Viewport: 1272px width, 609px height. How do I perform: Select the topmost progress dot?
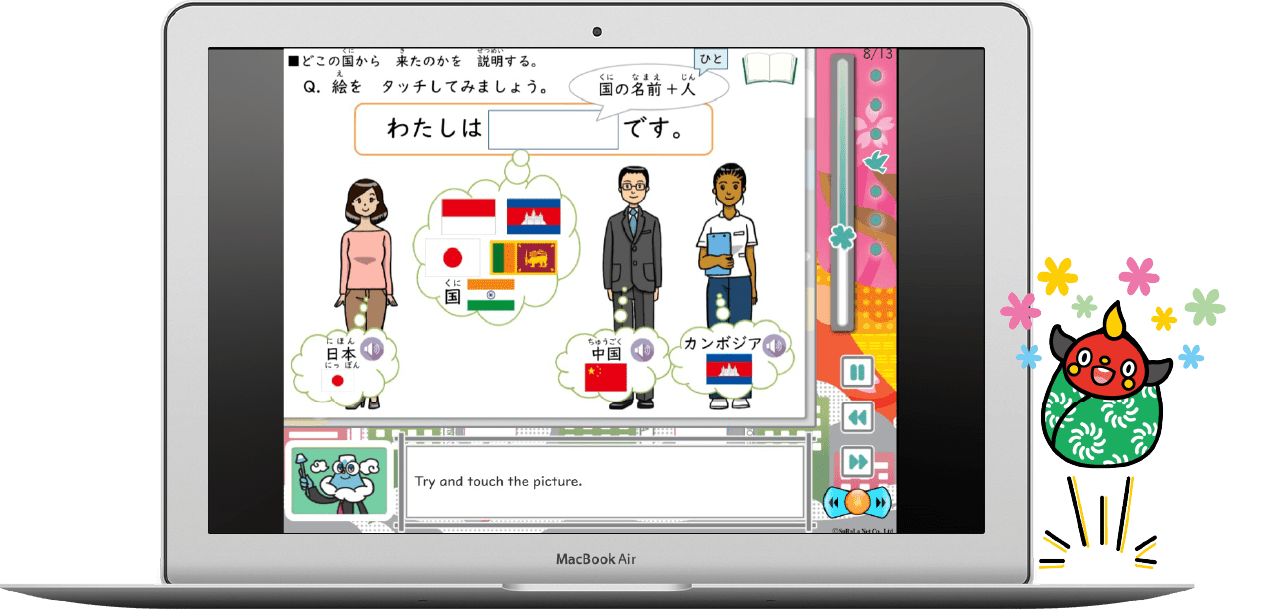pyautogui.click(x=876, y=75)
